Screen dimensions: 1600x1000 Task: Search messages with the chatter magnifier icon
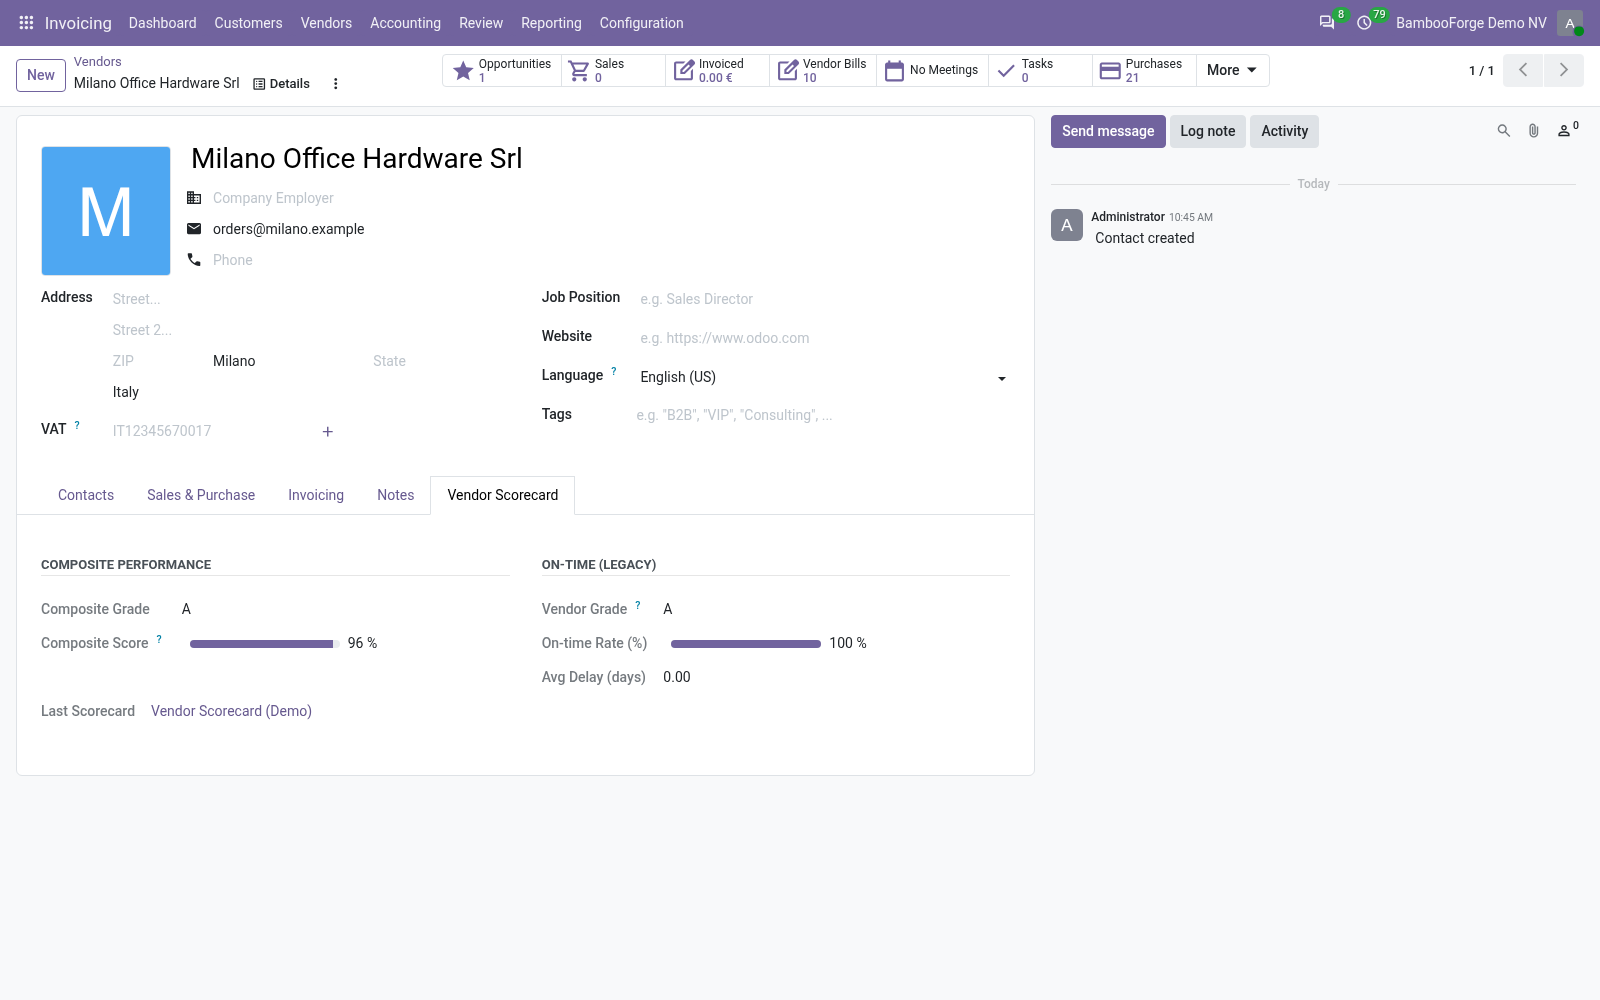tap(1503, 131)
